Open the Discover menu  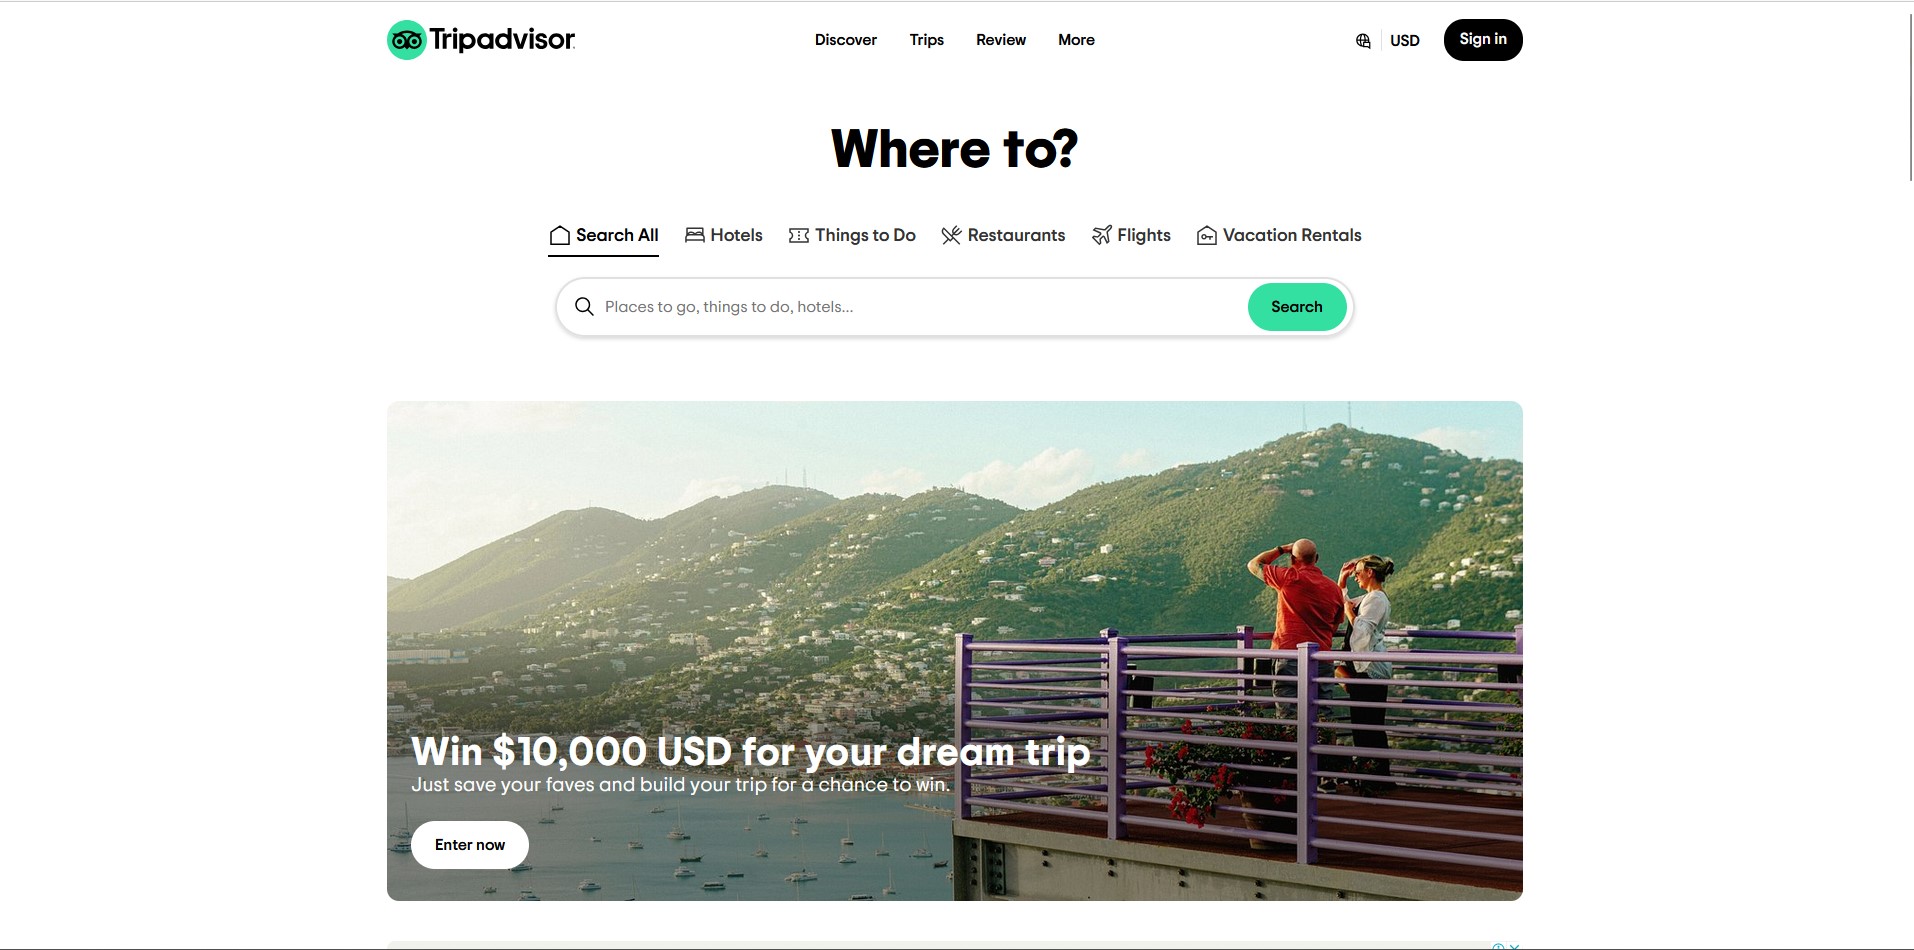[846, 40]
